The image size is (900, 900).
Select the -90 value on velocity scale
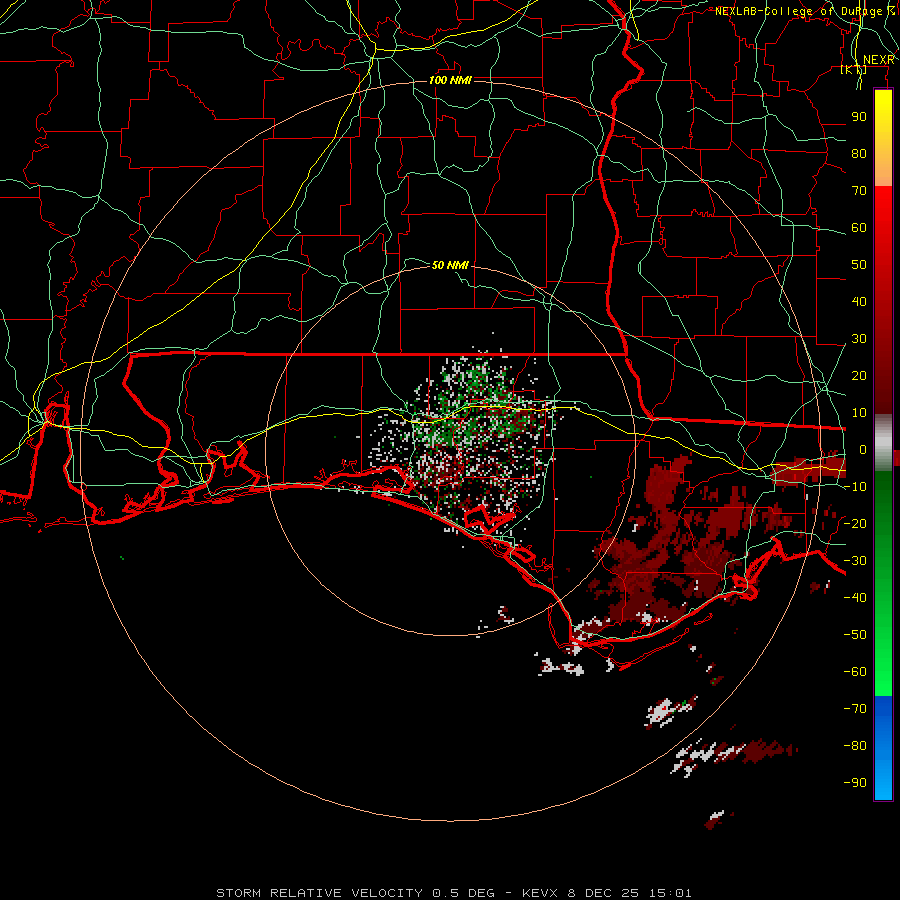point(855,783)
